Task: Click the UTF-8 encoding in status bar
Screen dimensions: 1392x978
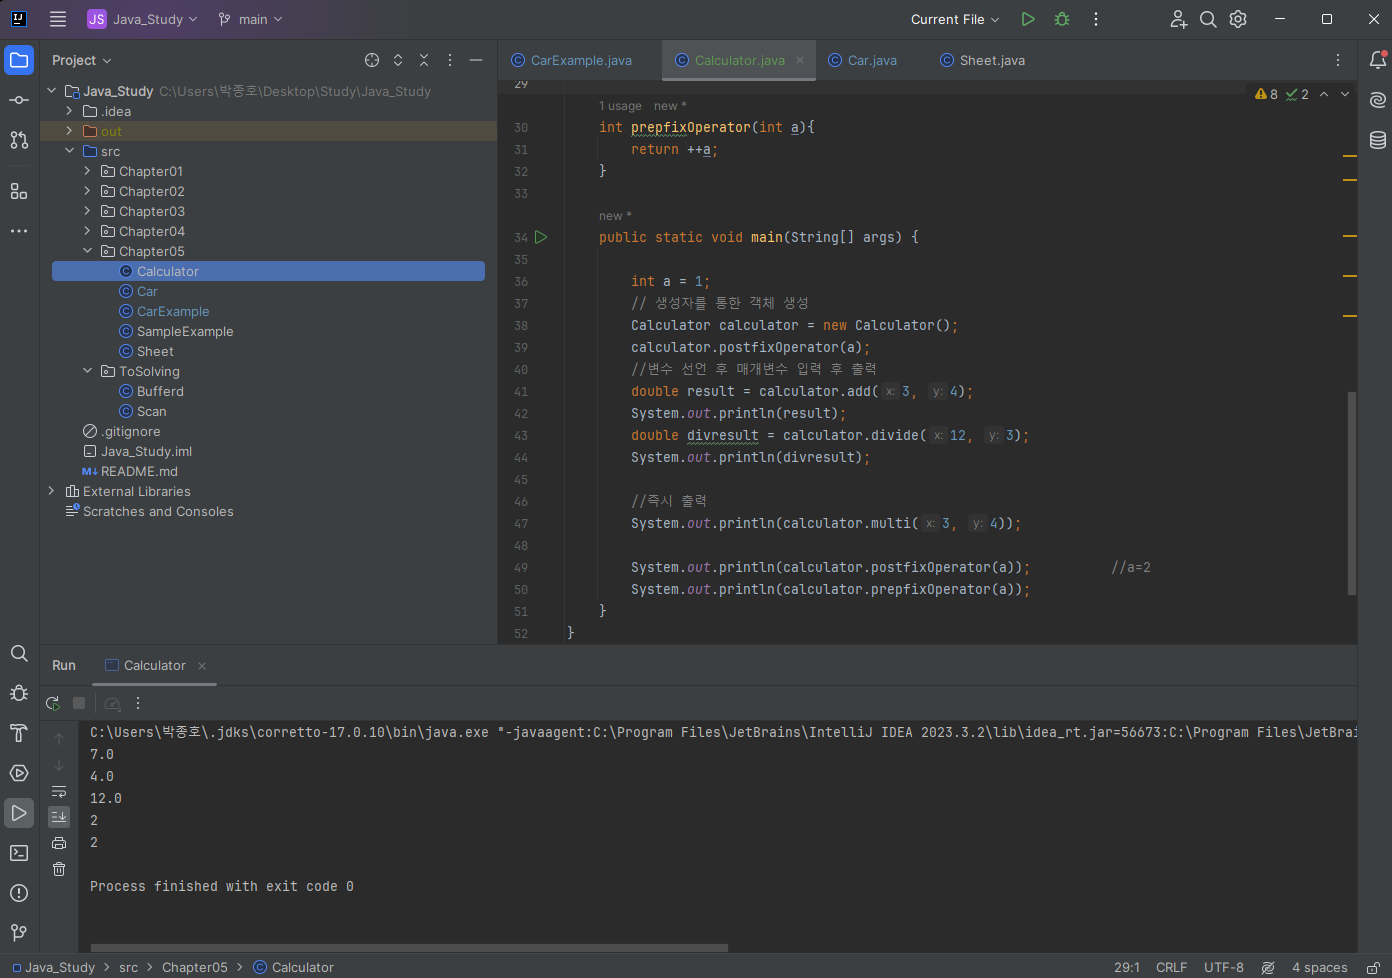Action: pyautogui.click(x=1223, y=967)
